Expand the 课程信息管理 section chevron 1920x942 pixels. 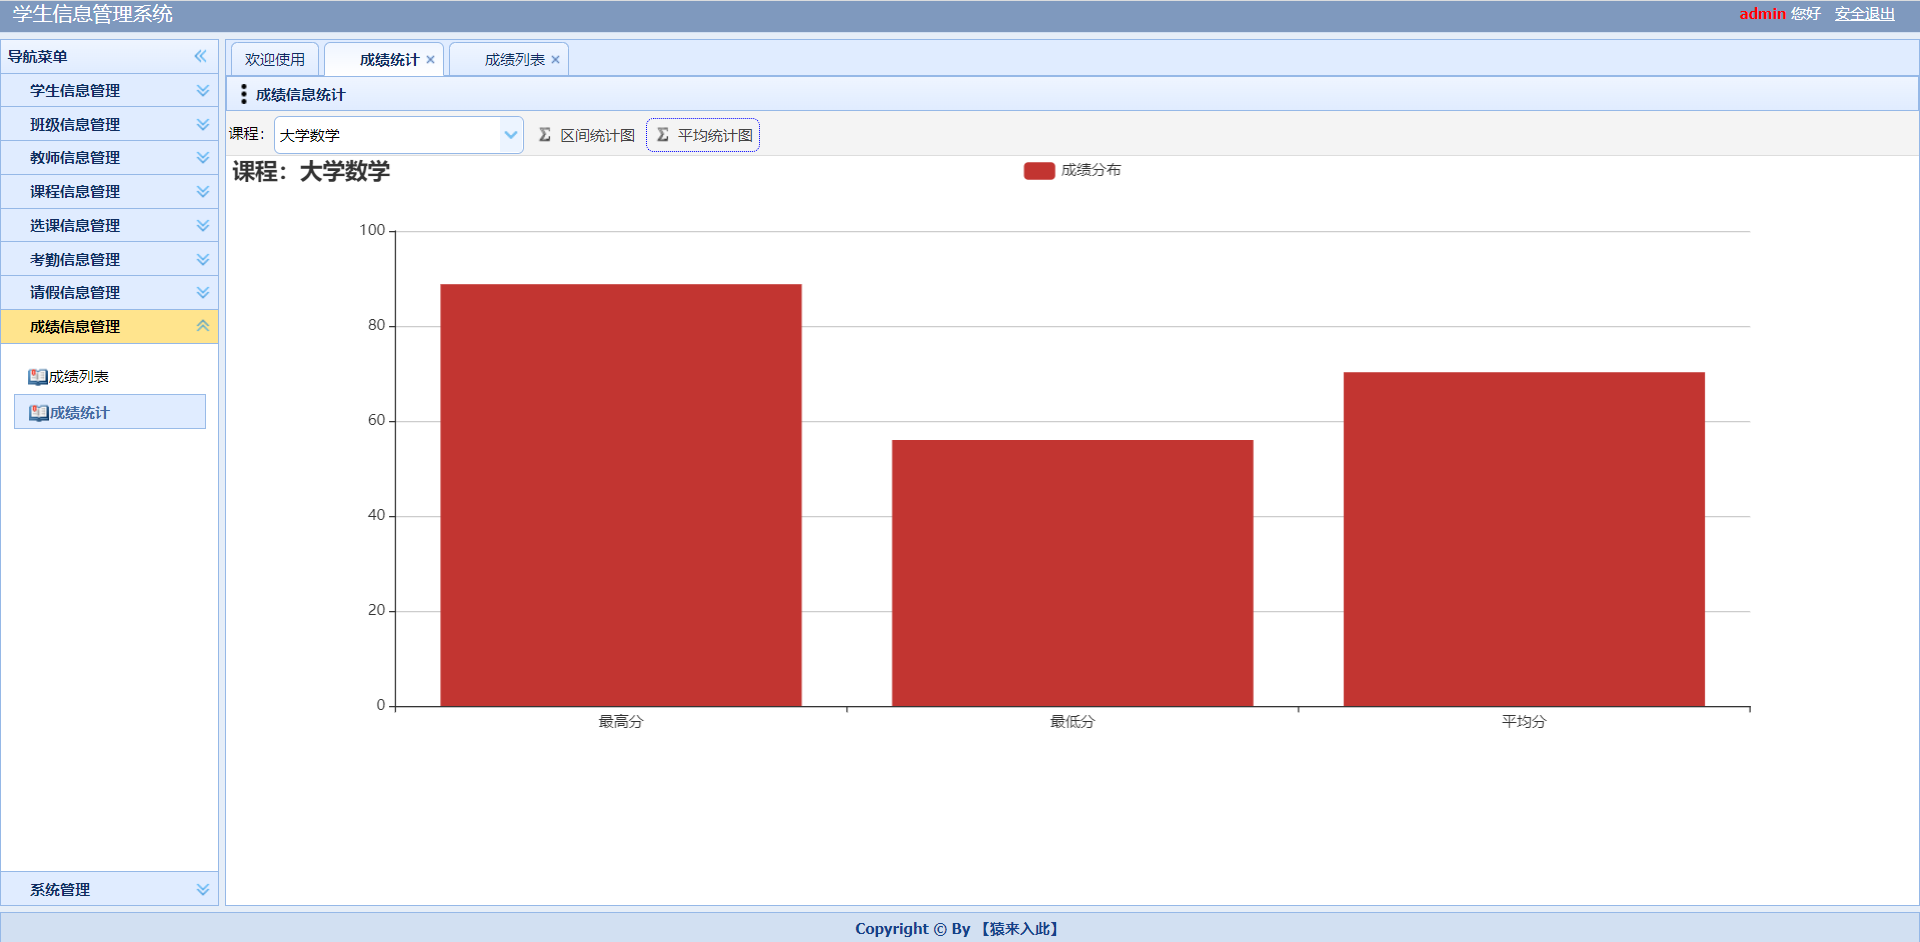203,191
